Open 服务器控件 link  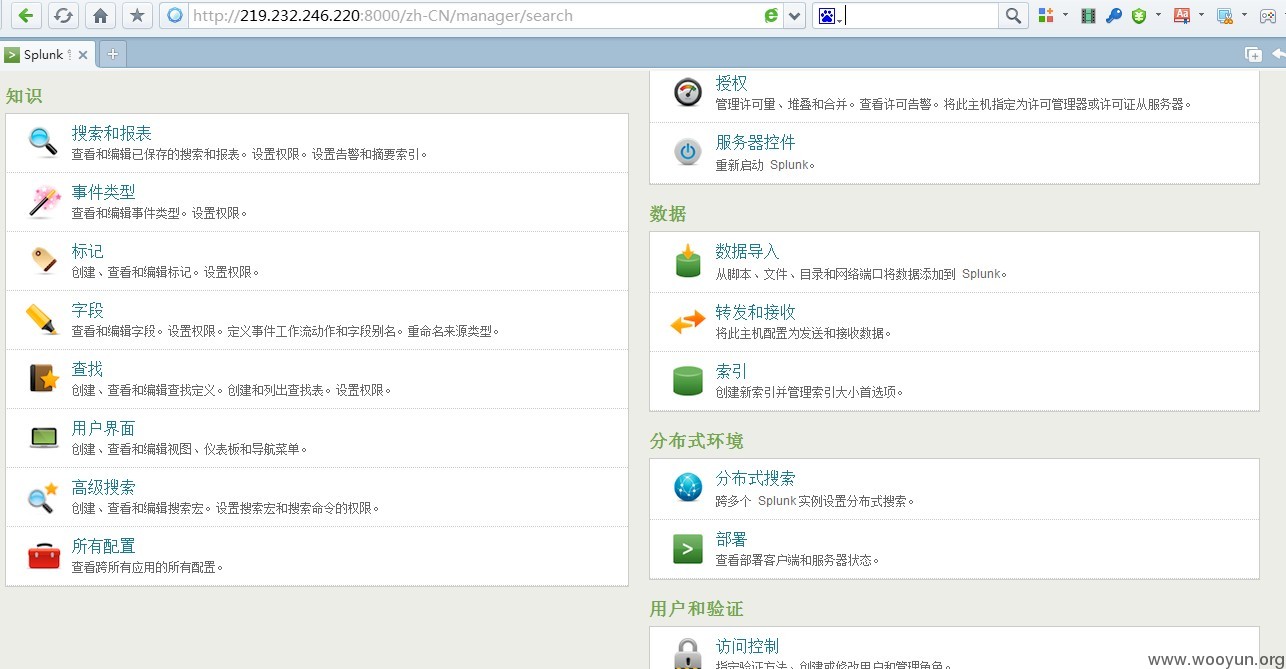click(755, 142)
